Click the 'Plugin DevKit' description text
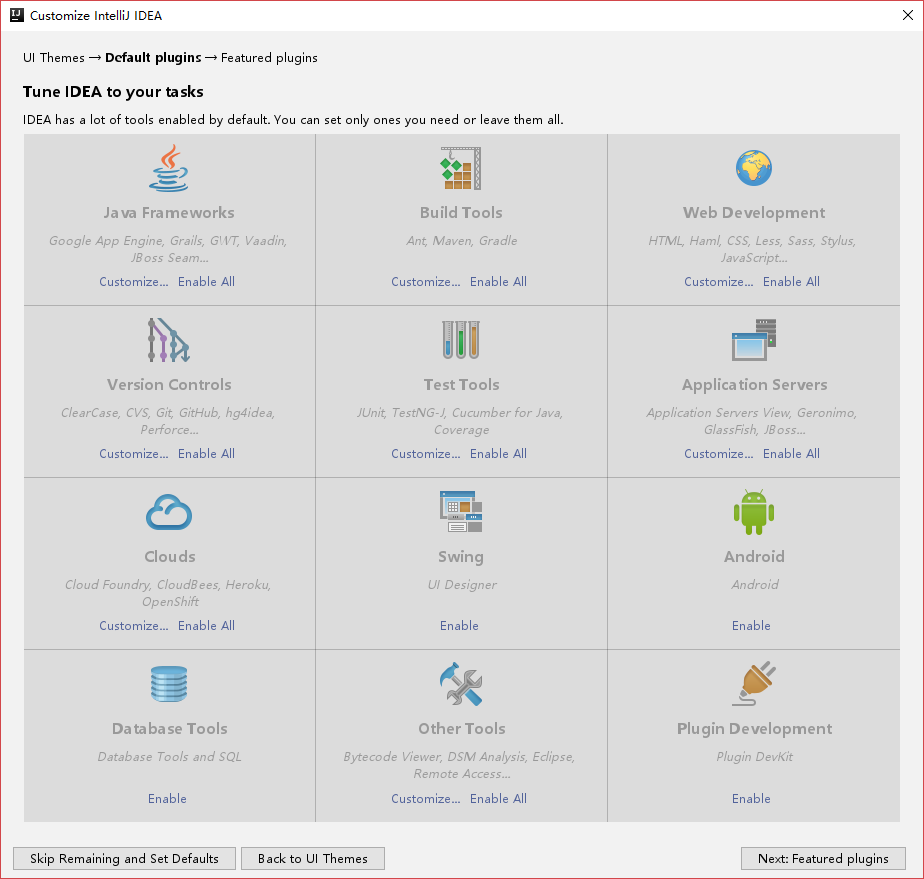Screen dimensions: 924x879 [754, 756]
